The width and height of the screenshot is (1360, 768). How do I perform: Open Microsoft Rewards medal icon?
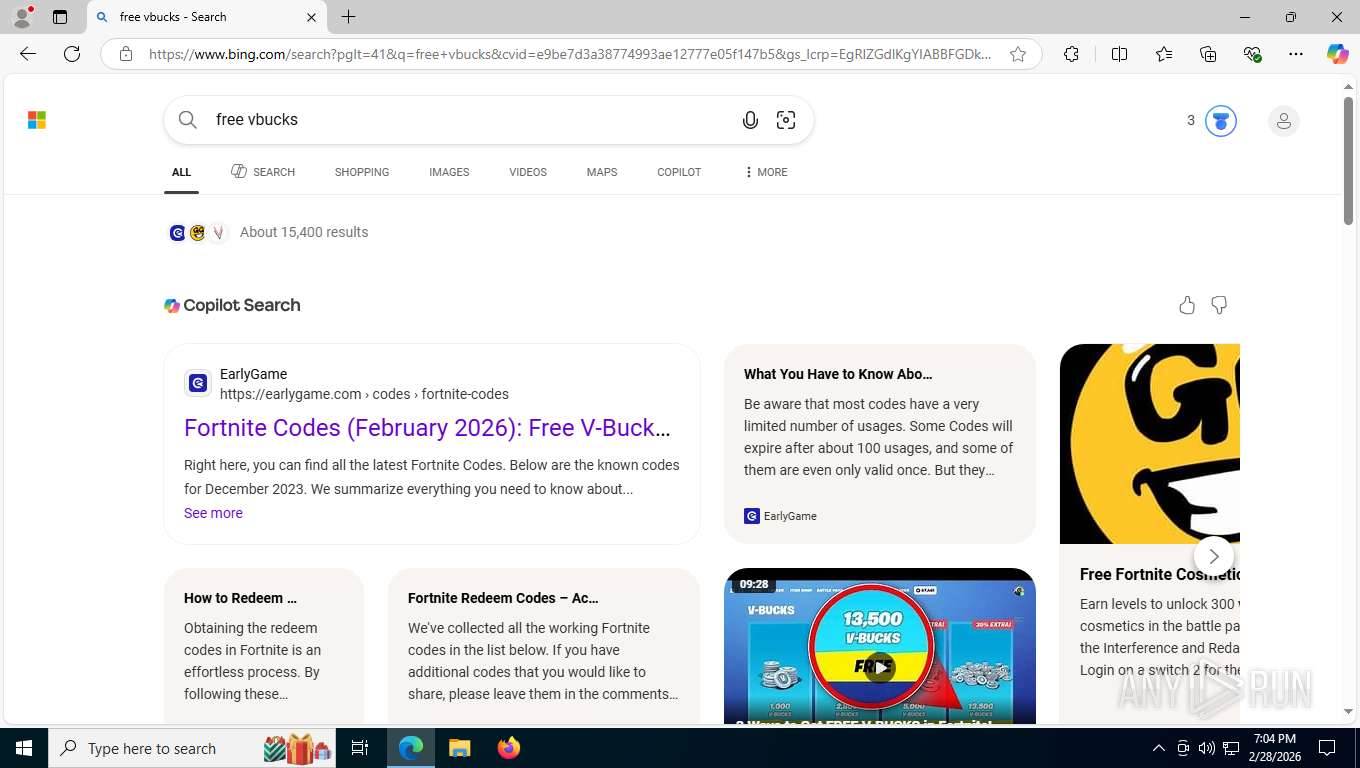click(x=1220, y=121)
